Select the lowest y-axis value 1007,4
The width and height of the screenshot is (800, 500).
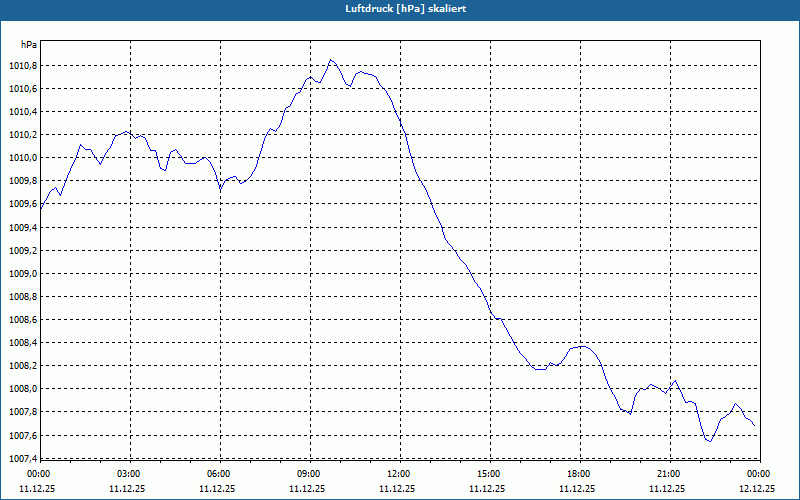pyautogui.click(x=23, y=458)
